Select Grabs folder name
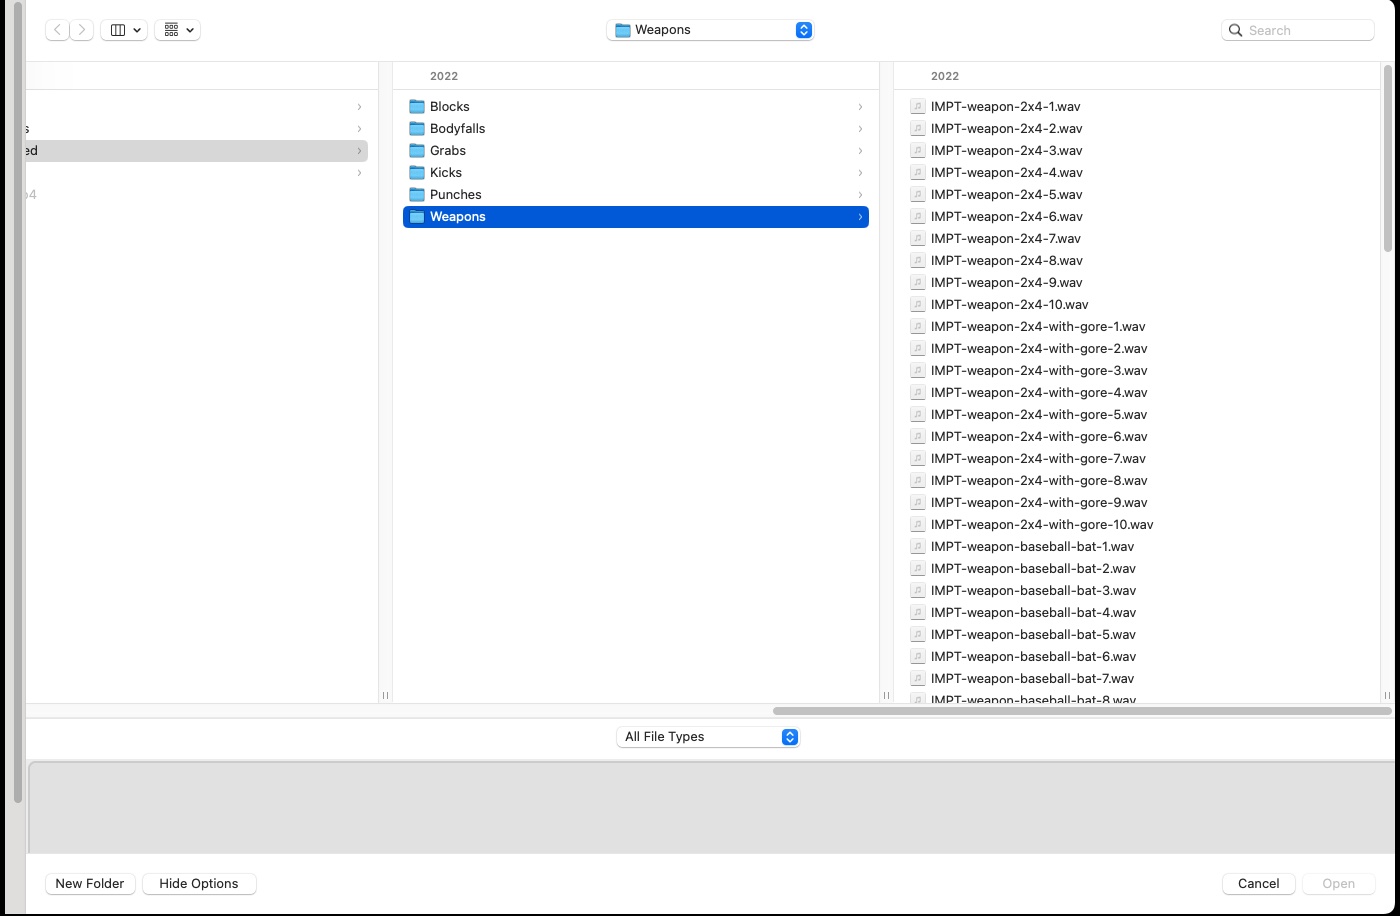 [x=447, y=151]
